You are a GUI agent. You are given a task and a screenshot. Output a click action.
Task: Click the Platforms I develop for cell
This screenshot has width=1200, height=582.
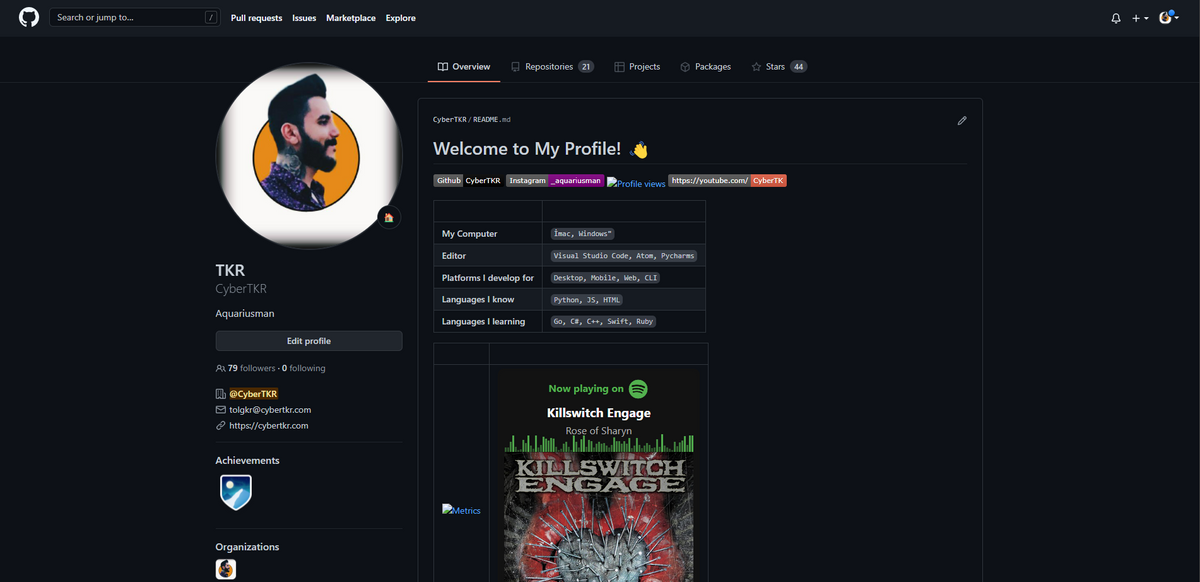[x=488, y=278]
